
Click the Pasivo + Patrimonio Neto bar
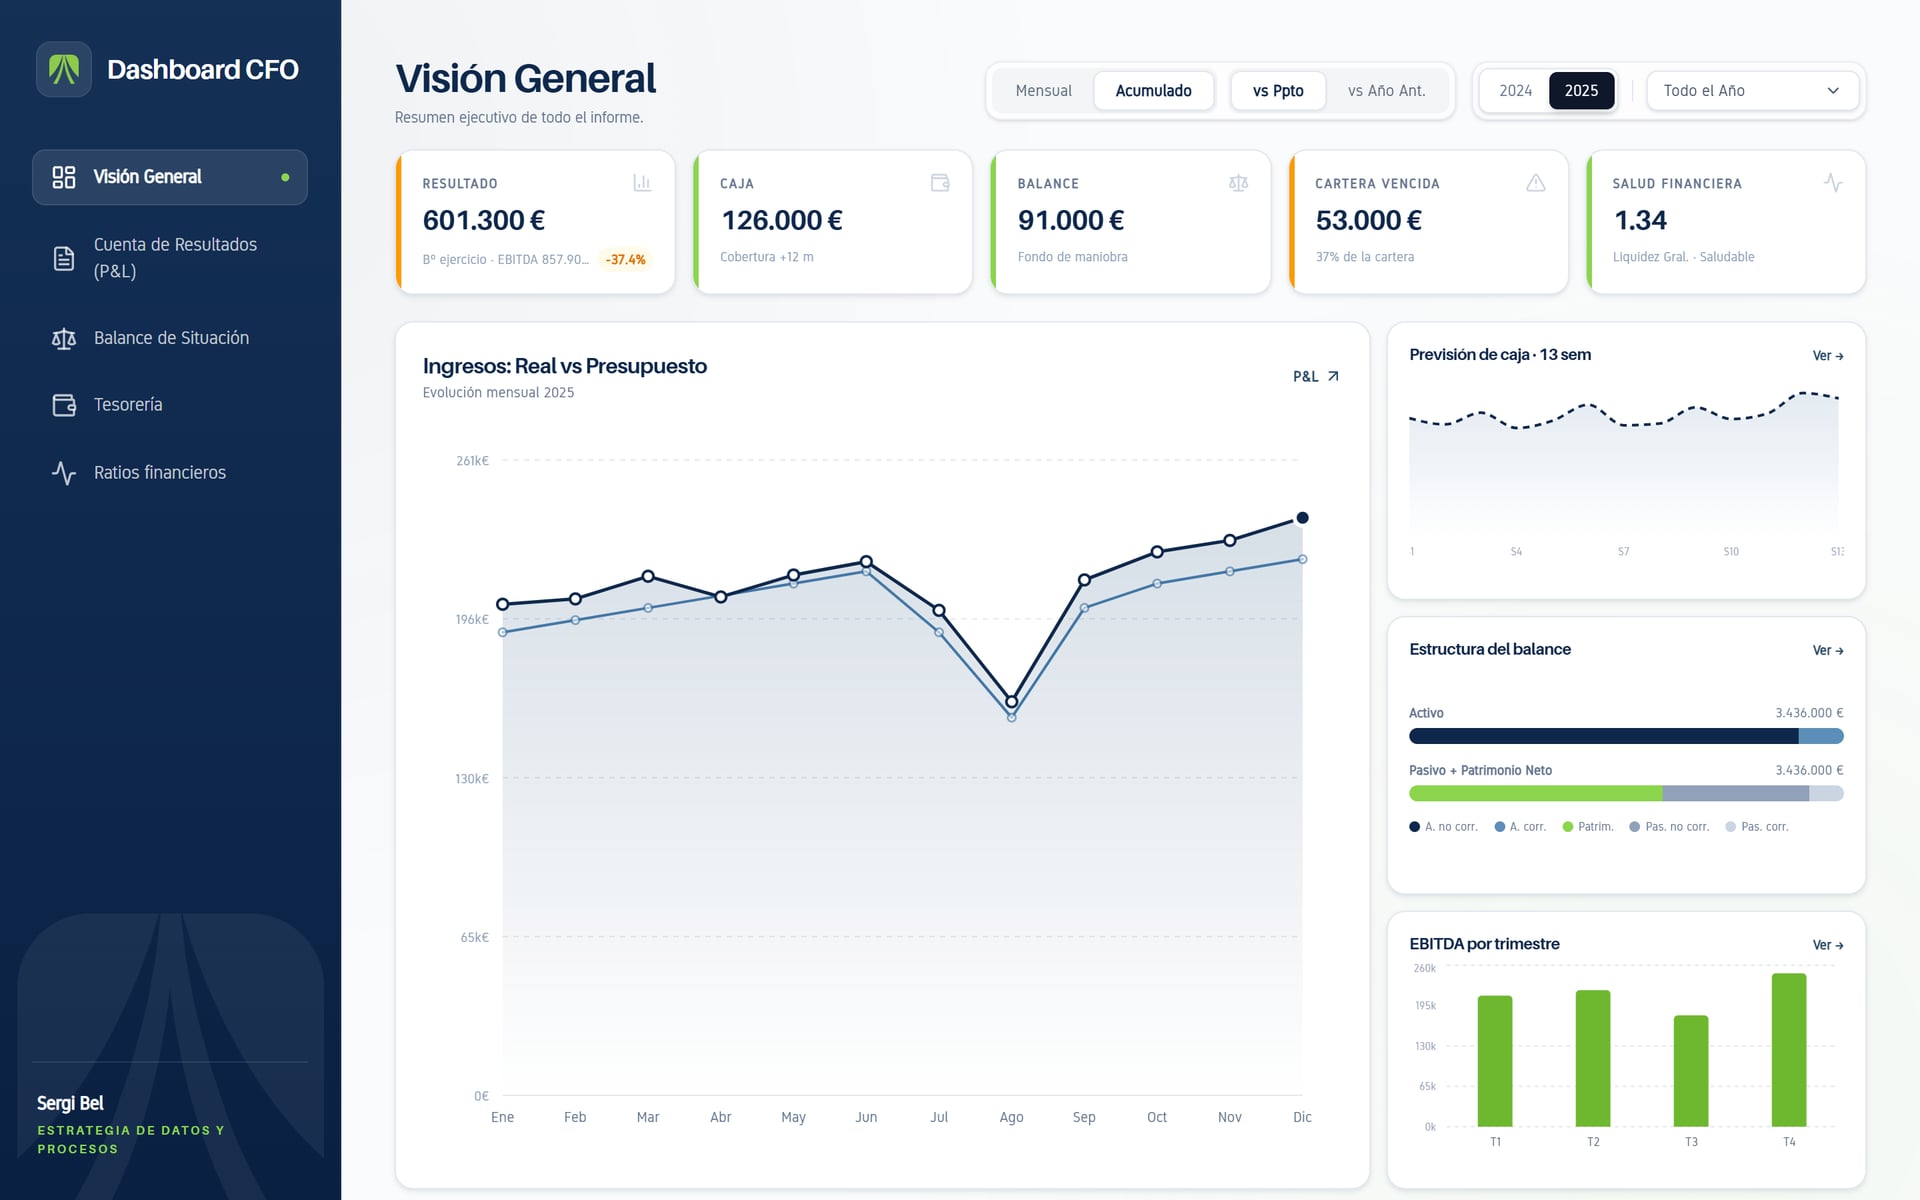1626,793
